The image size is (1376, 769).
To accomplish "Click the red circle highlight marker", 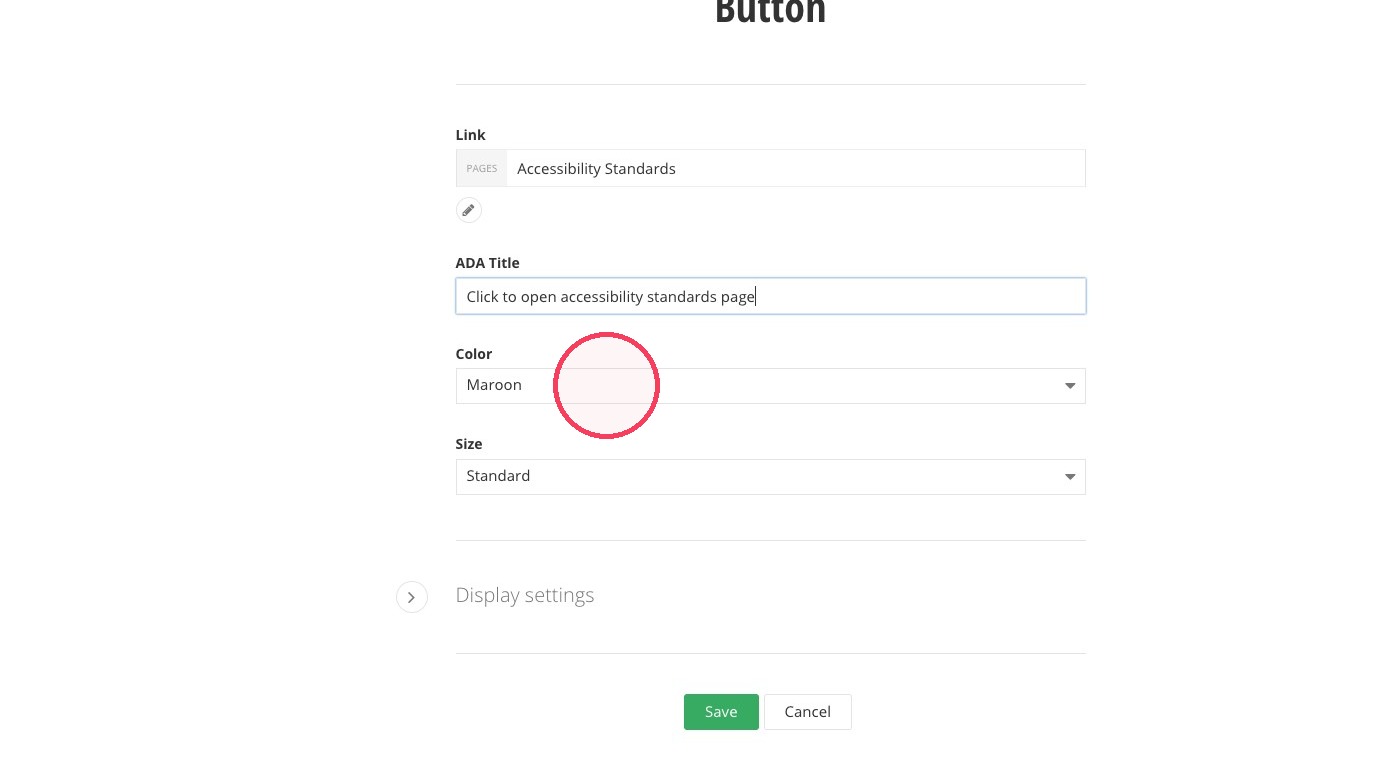I will click(606, 385).
